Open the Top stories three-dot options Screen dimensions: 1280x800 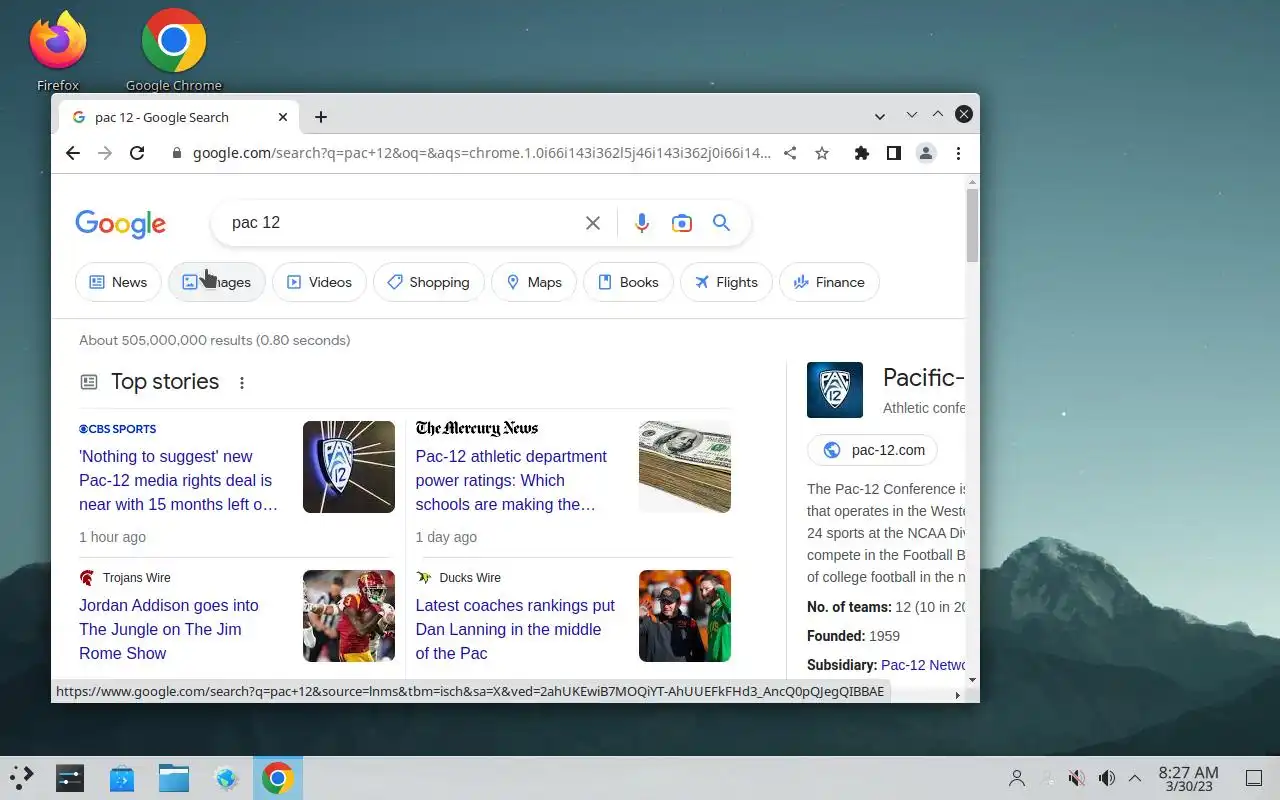tap(242, 382)
